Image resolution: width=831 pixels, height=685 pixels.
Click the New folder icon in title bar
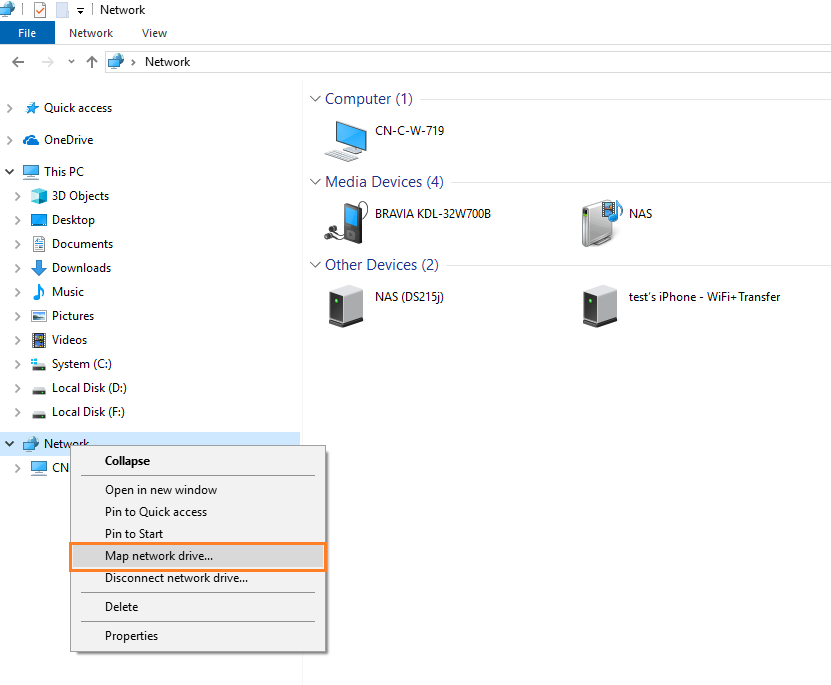pyautogui.click(x=62, y=10)
